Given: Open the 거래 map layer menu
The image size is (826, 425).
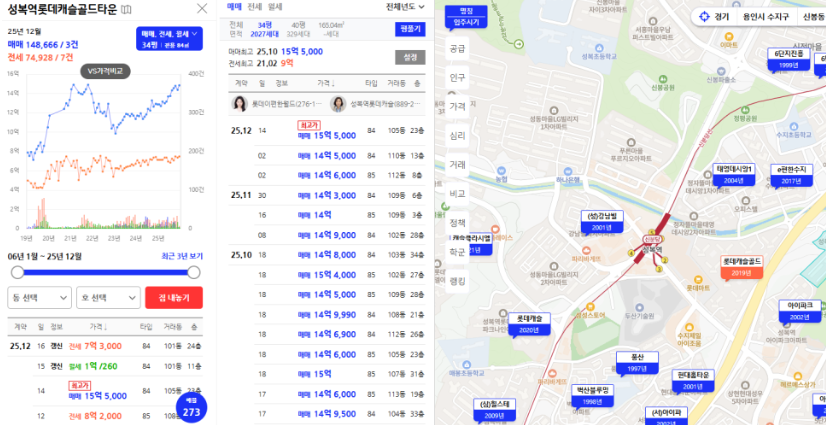Looking at the screenshot, I should pos(457,164).
